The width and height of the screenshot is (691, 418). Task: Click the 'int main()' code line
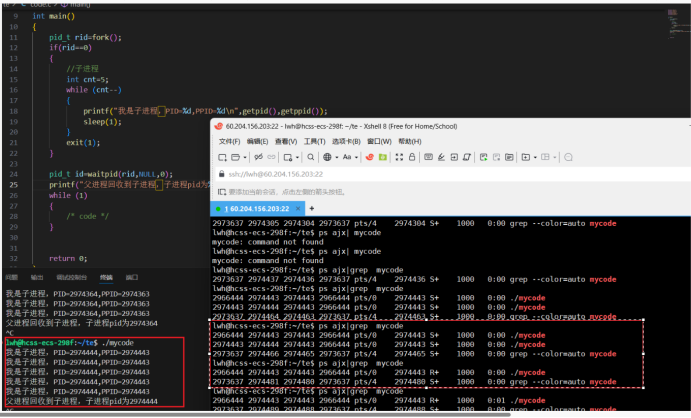coord(54,16)
